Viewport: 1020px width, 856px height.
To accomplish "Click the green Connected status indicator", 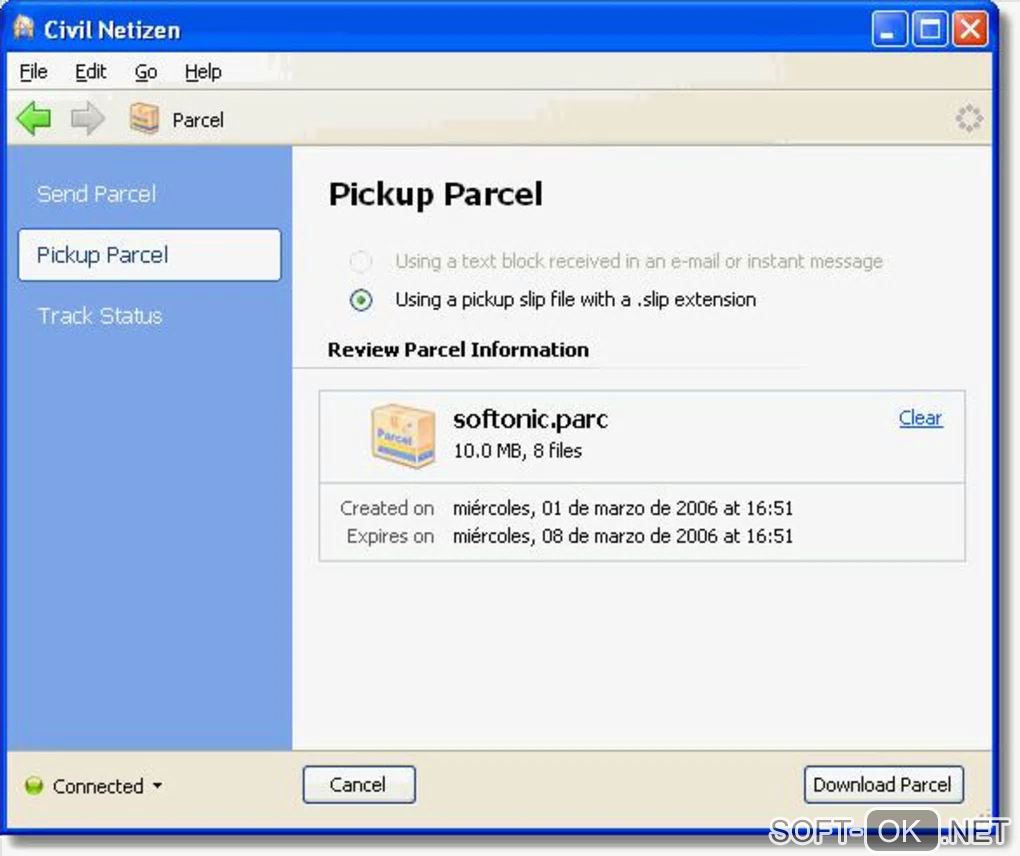I will (x=34, y=786).
